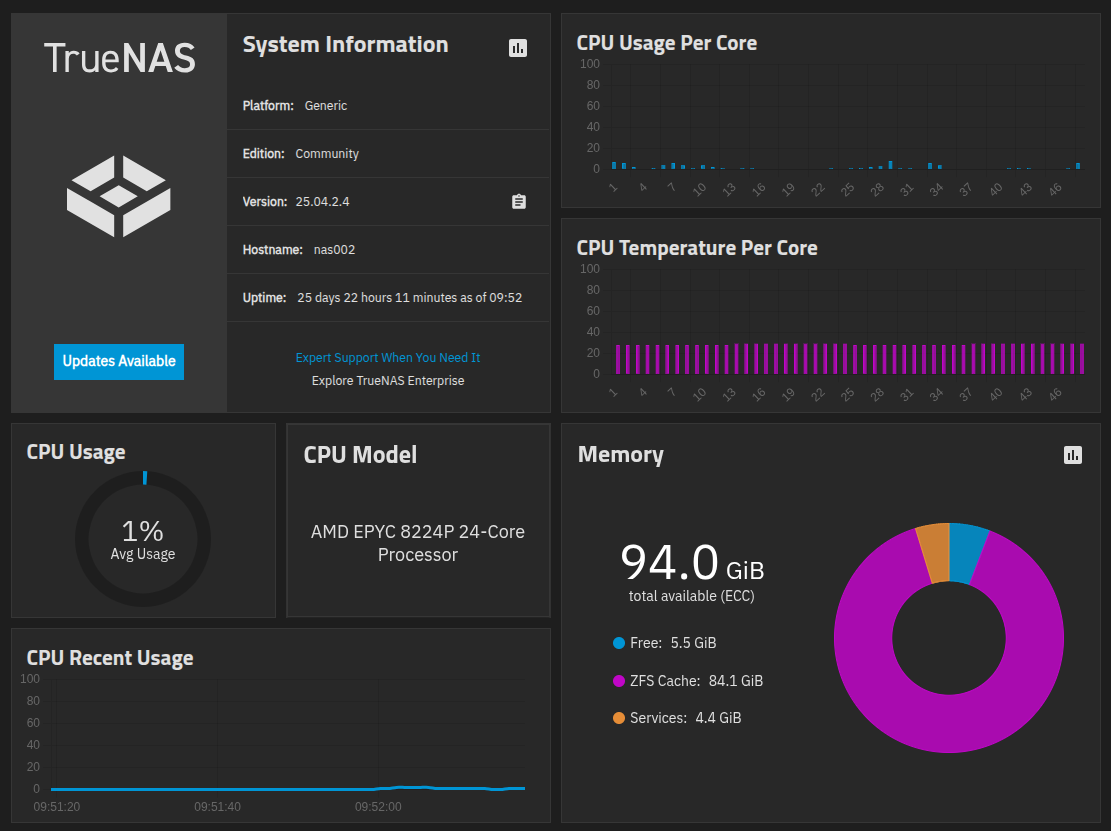1111x831 pixels.
Task: Click the orange Services legend dot
Action: tap(619, 718)
